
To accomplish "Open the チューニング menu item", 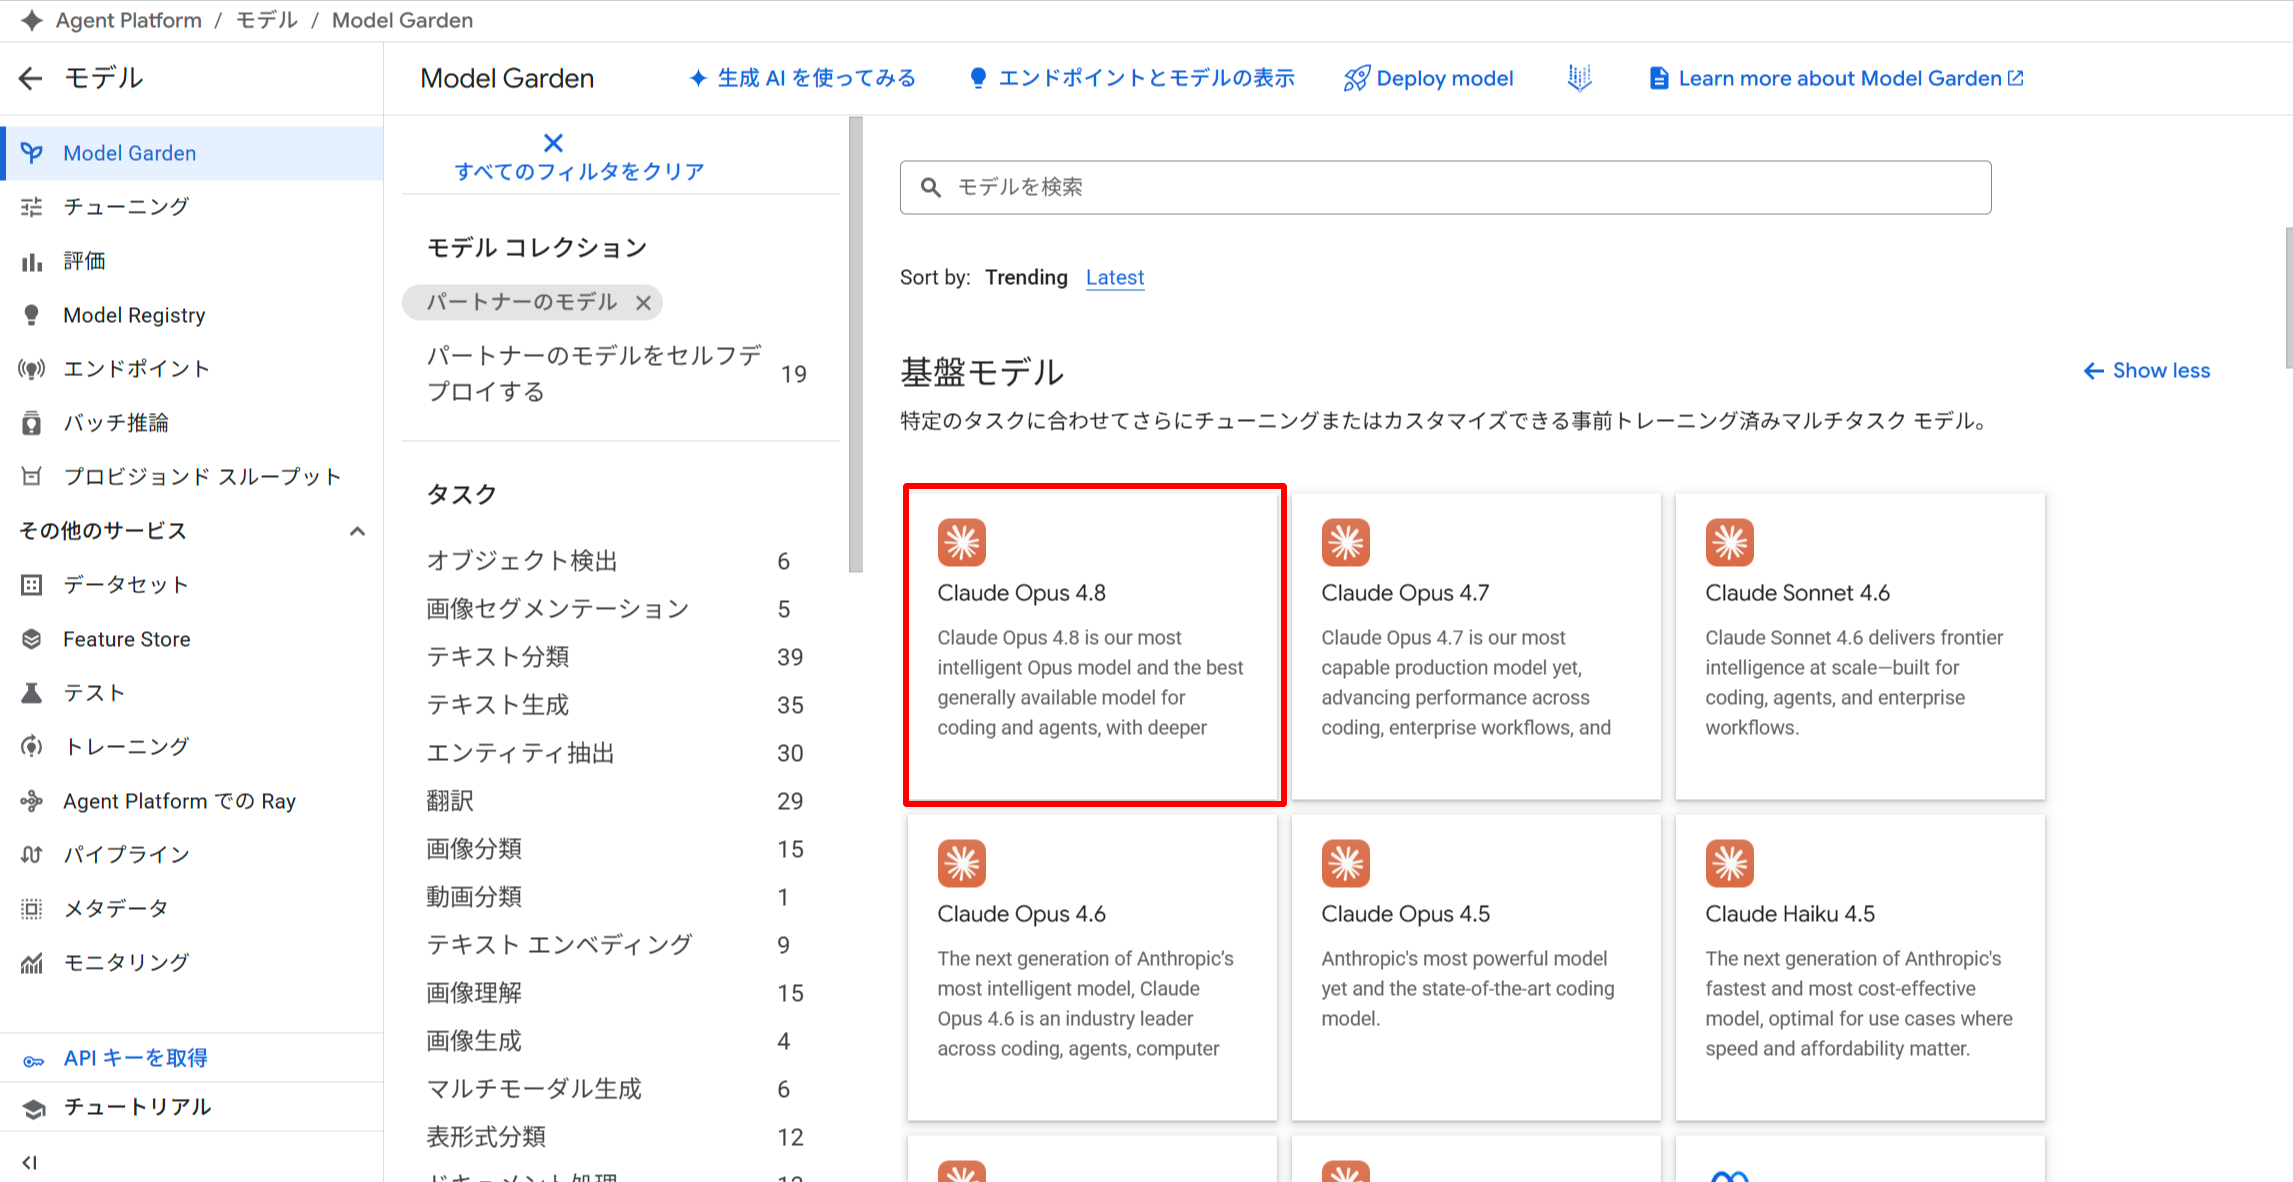I will point(193,207).
